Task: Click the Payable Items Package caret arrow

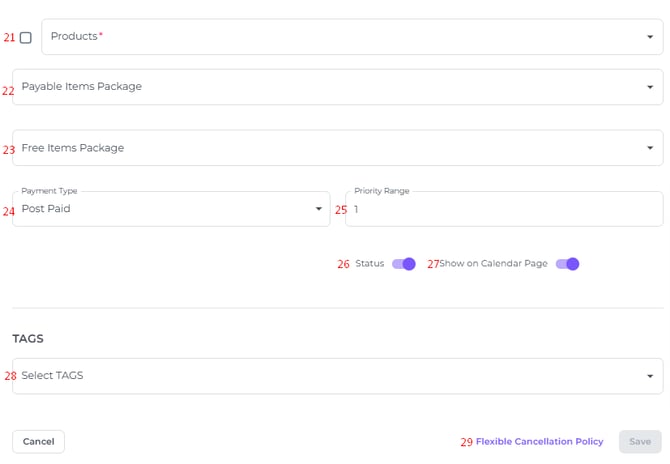Action: pos(650,88)
